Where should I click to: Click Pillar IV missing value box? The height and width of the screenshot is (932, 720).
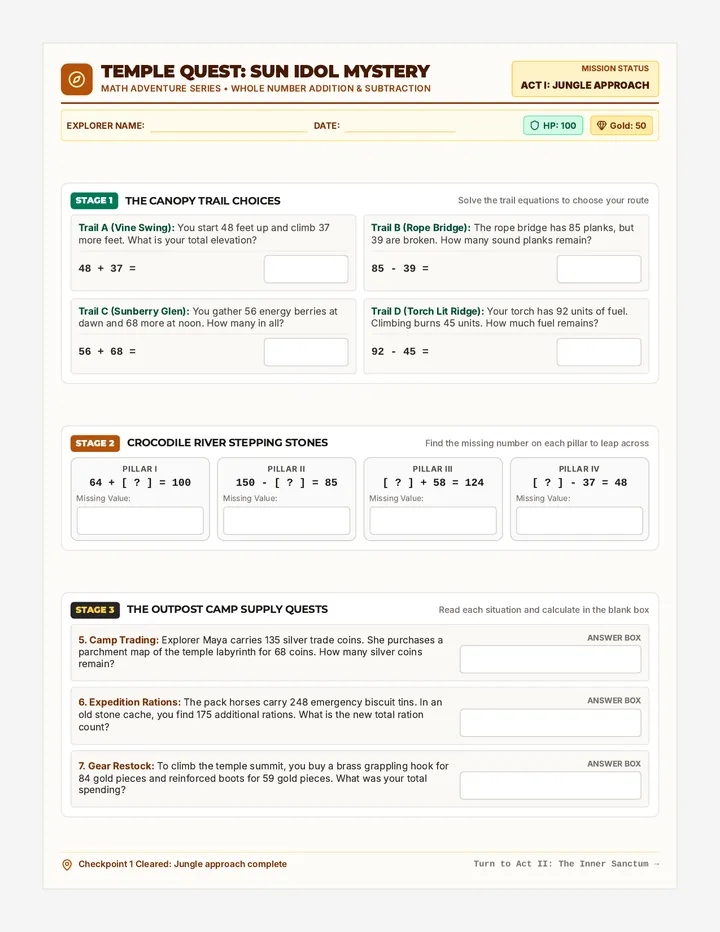(x=580, y=521)
